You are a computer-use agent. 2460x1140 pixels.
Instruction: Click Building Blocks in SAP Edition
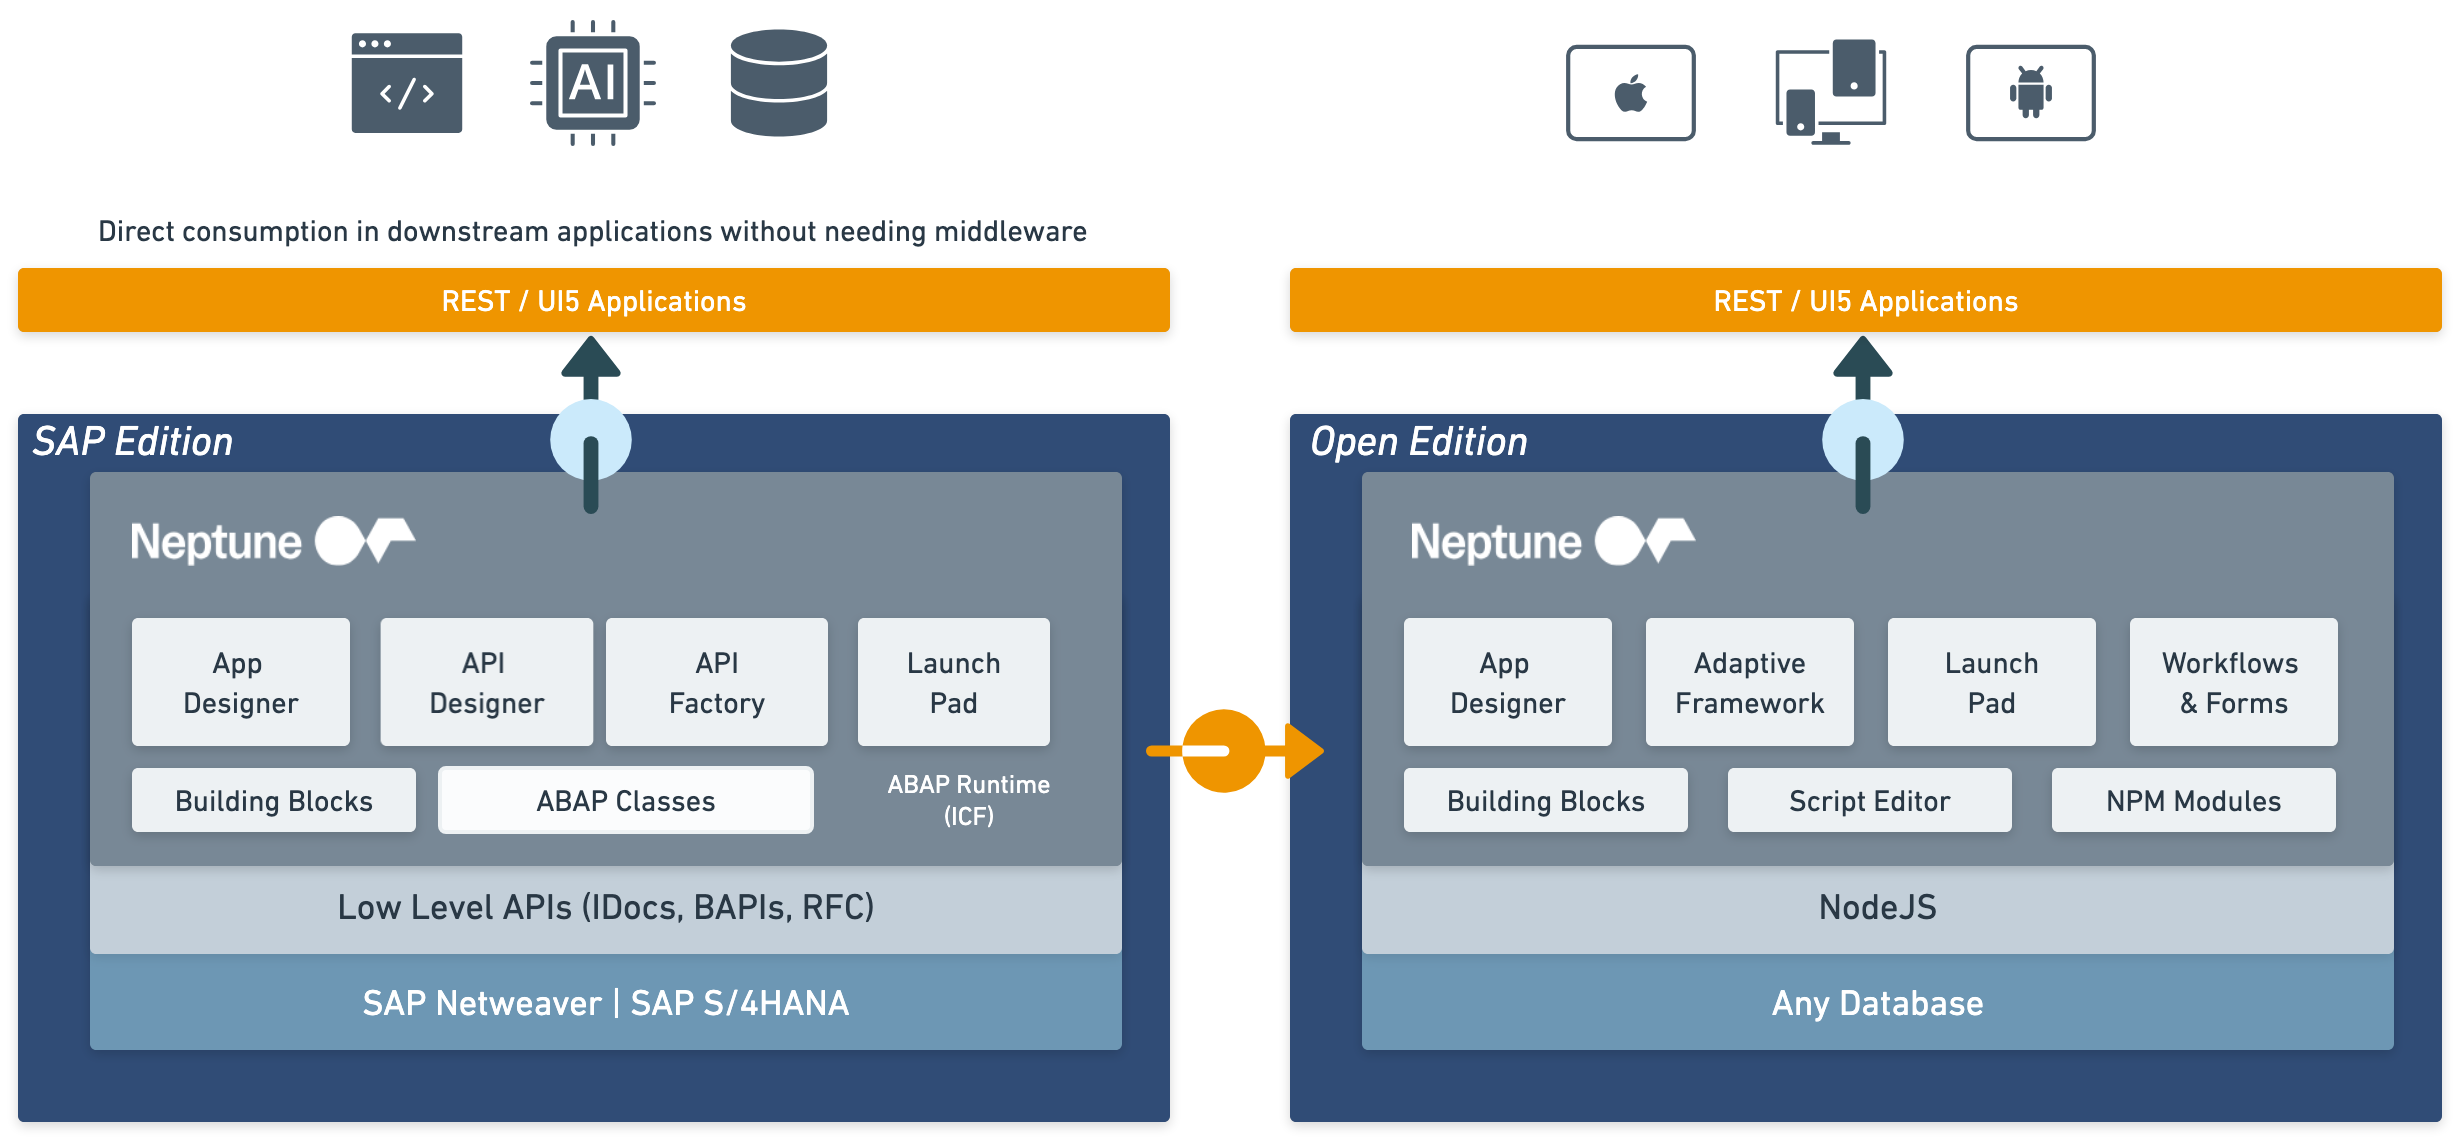pos(274,800)
